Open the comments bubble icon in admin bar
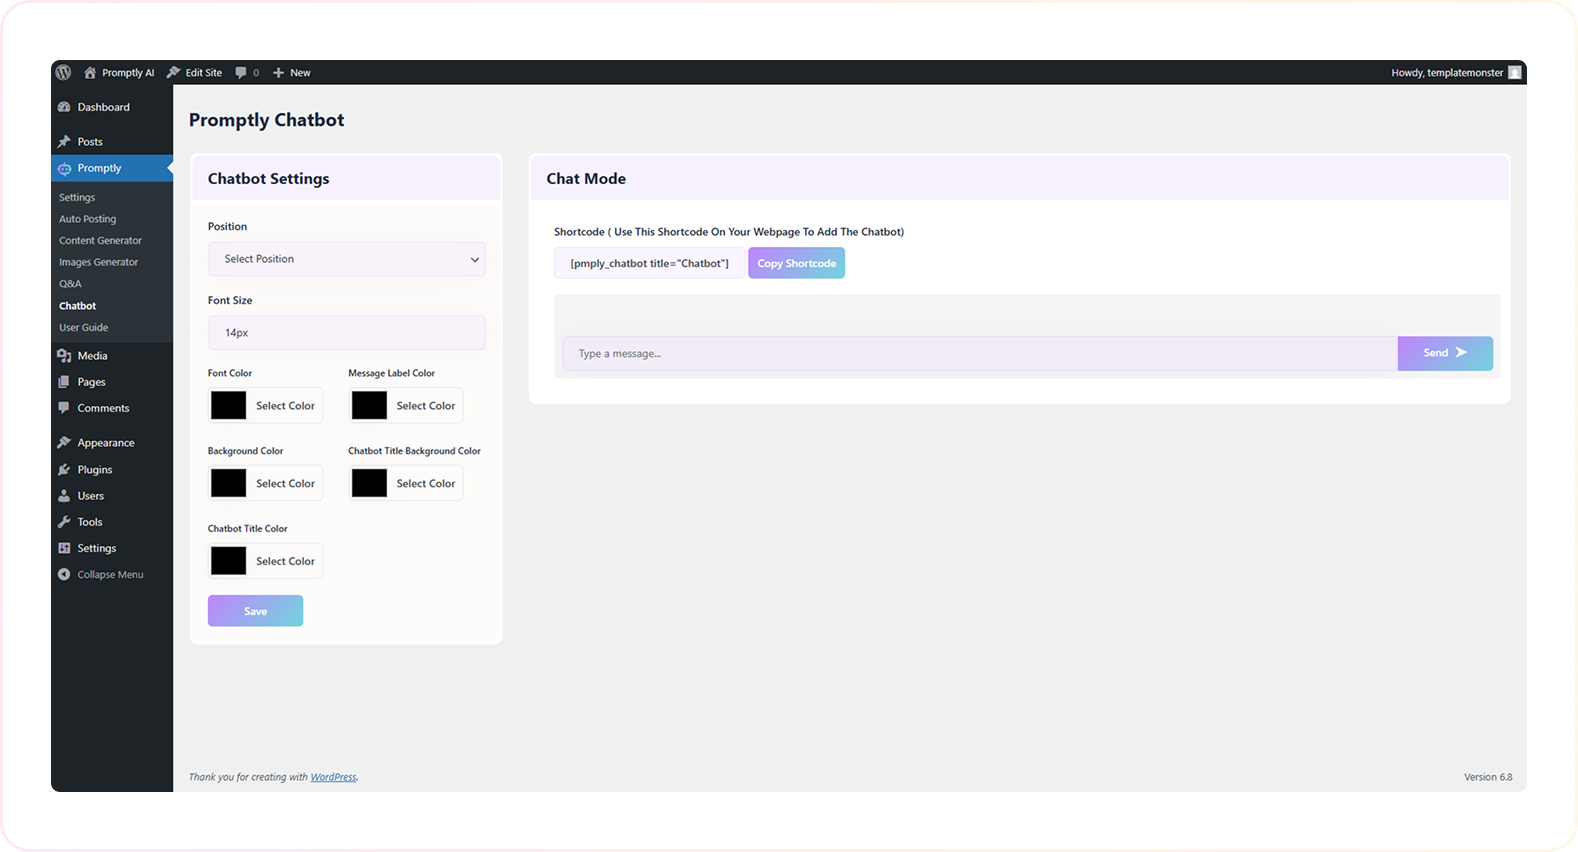Screen dimensions: 1578x852 pos(241,73)
